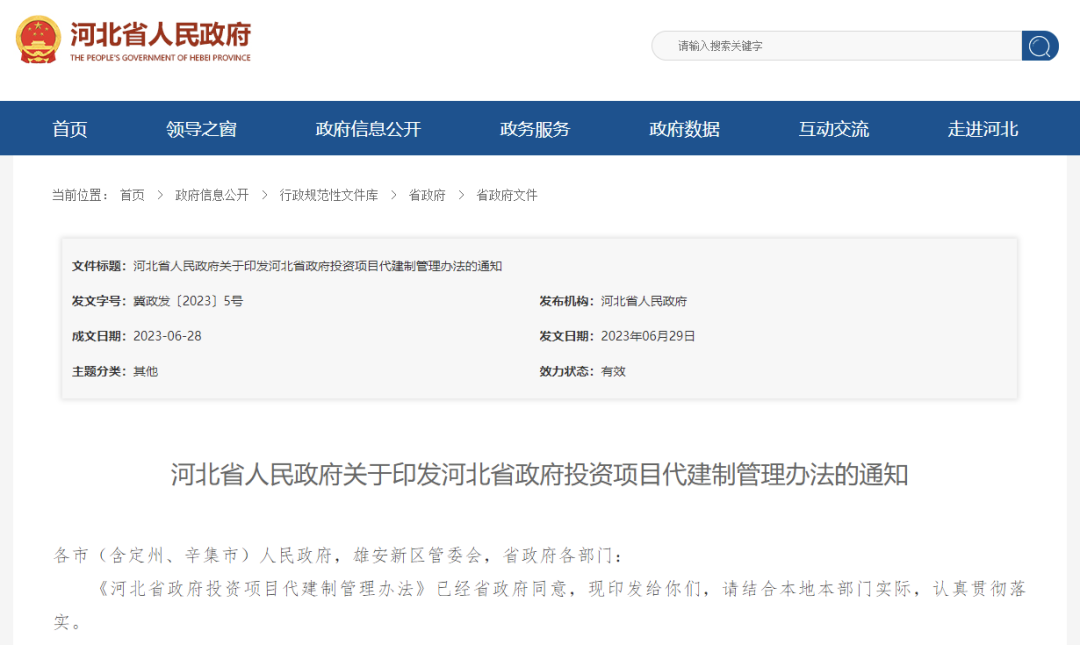Open the 首页 navigation menu item
The image size is (1080, 645).
pos(70,129)
